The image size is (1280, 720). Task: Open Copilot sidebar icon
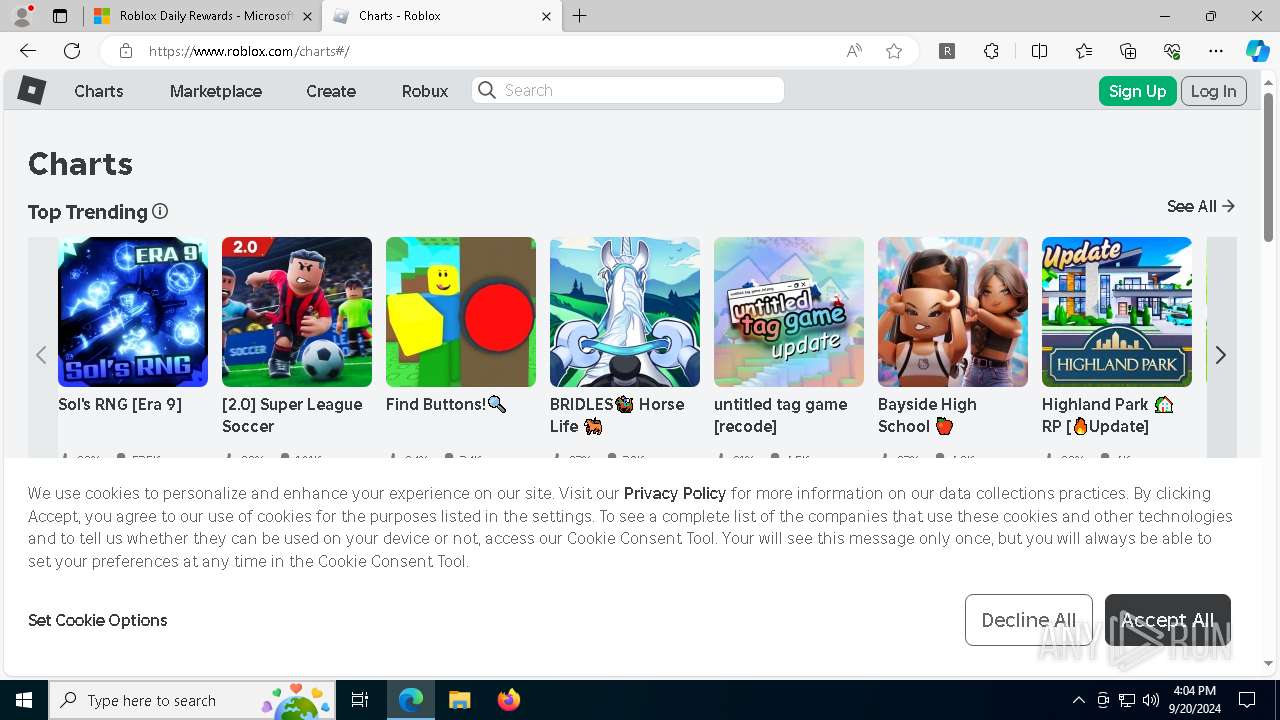tap(1257, 51)
